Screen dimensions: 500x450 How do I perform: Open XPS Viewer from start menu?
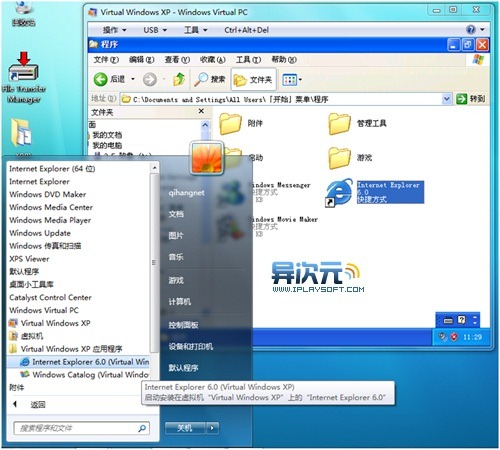29,259
